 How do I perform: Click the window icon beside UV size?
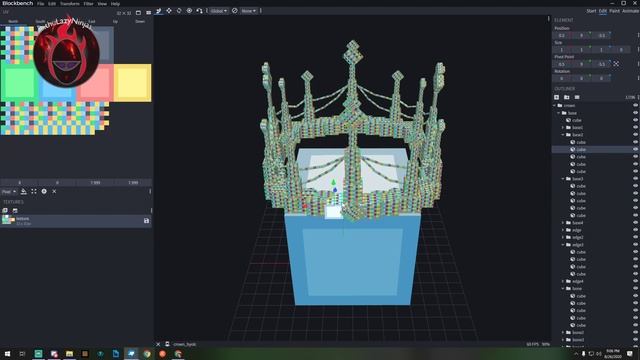138,13
